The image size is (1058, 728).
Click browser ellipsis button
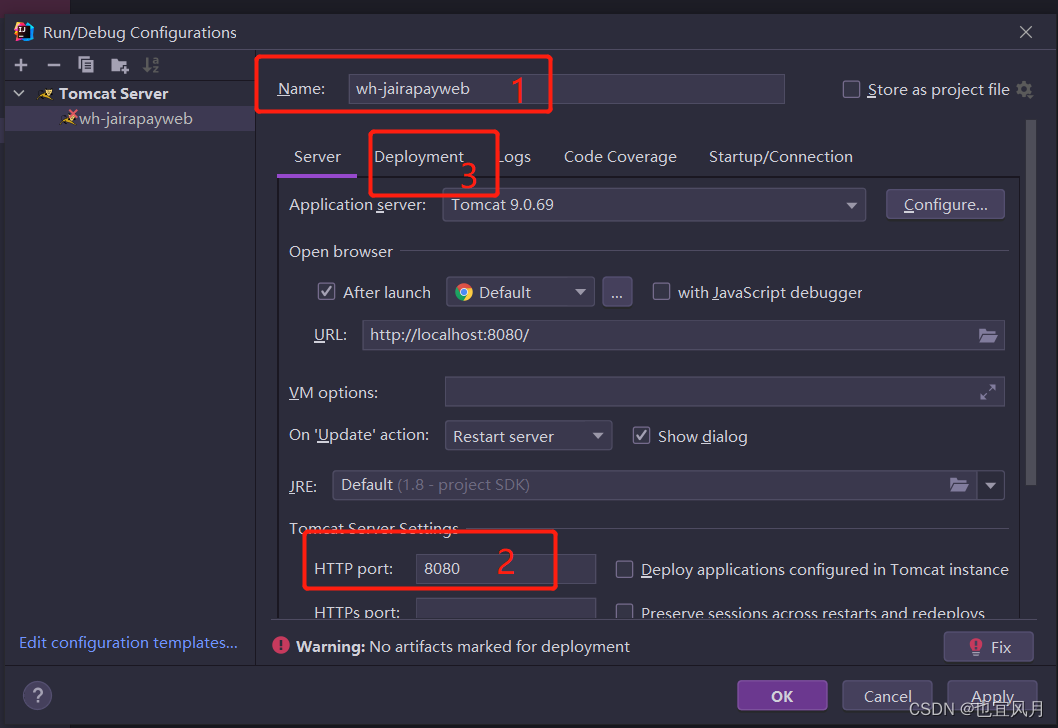[617, 292]
